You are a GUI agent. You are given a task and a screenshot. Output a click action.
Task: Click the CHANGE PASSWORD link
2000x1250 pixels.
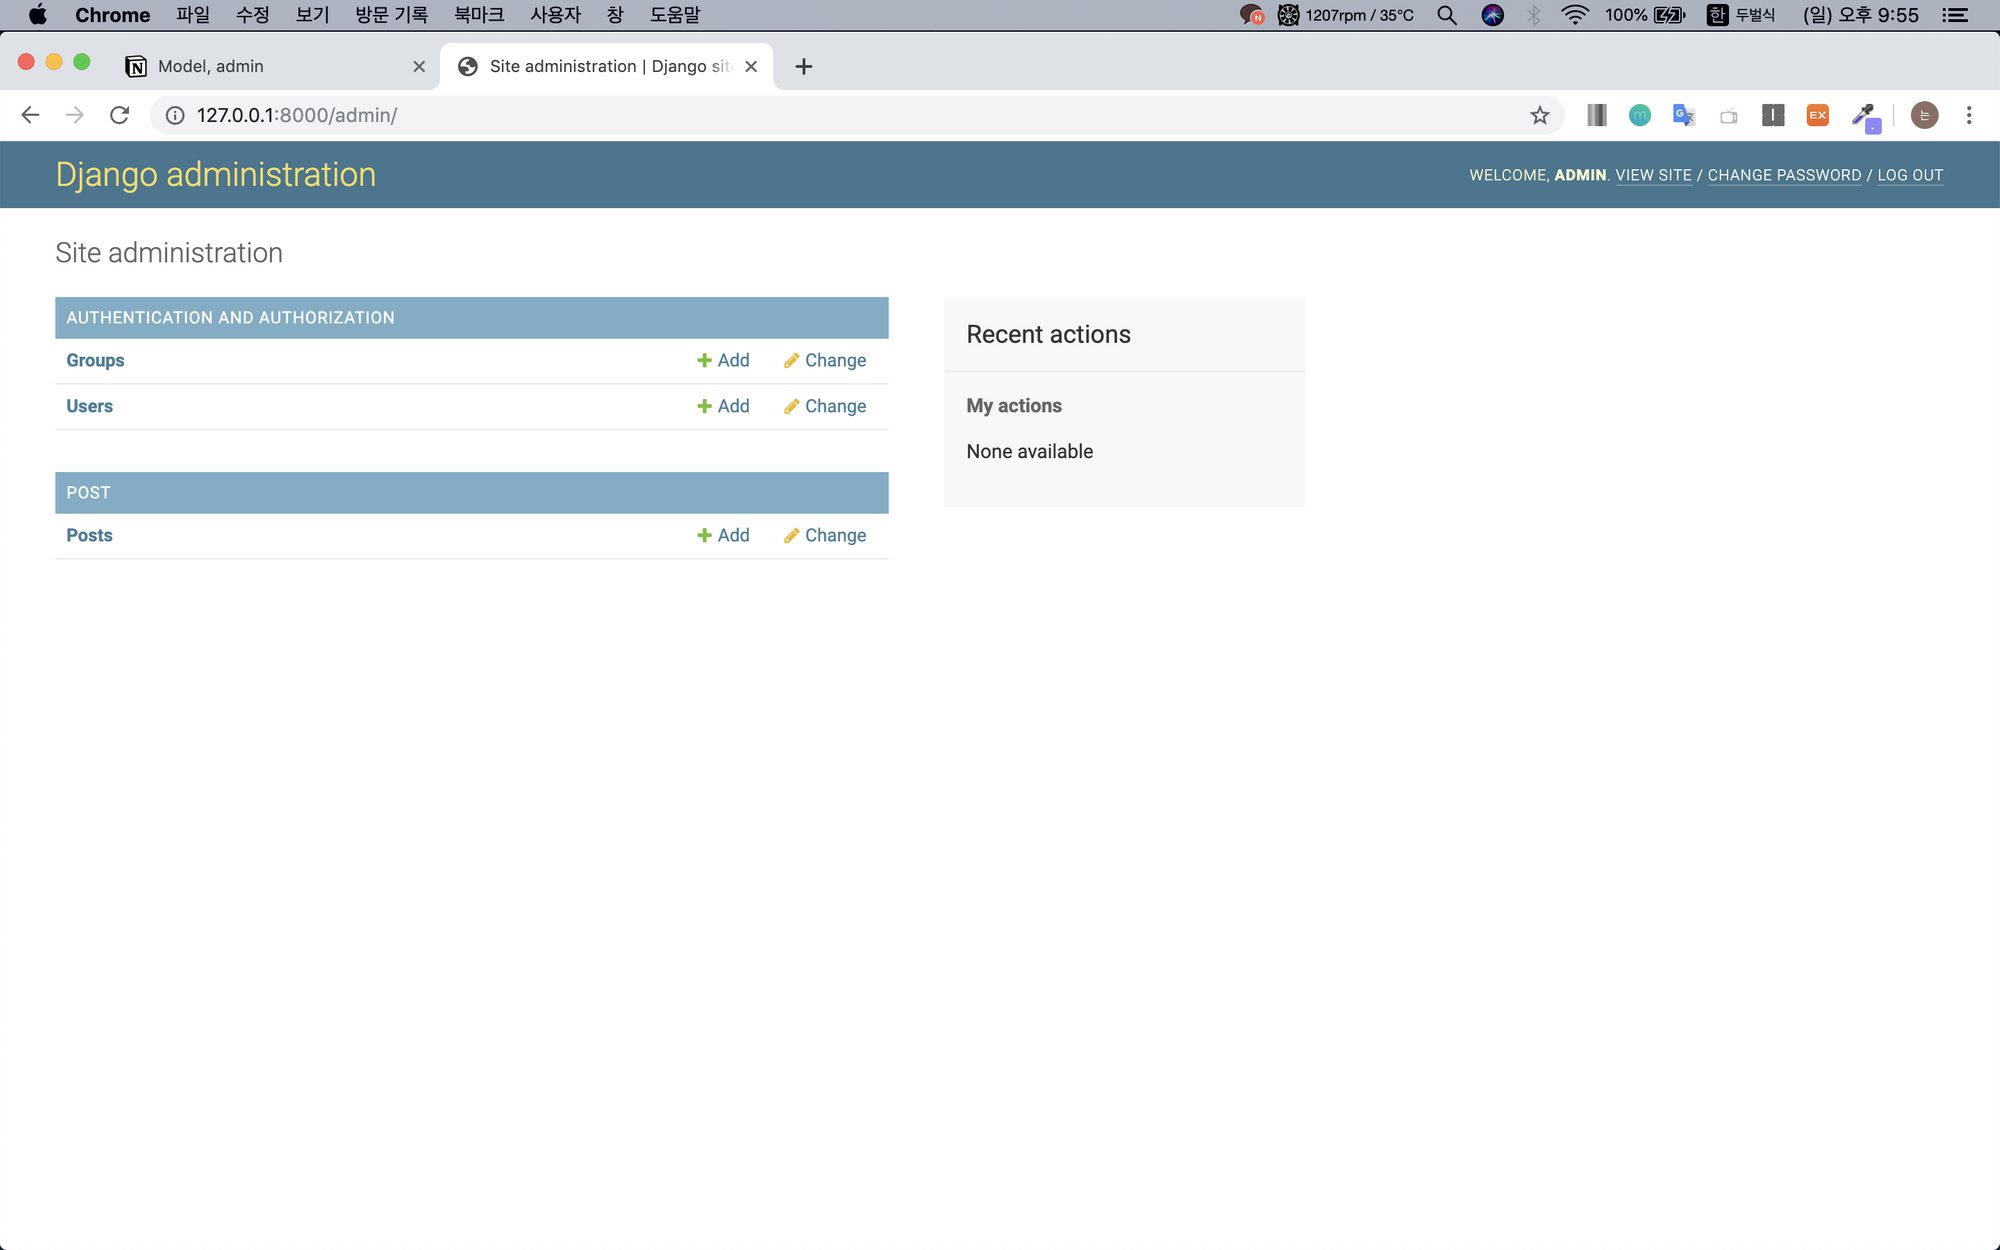coord(1784,175)
